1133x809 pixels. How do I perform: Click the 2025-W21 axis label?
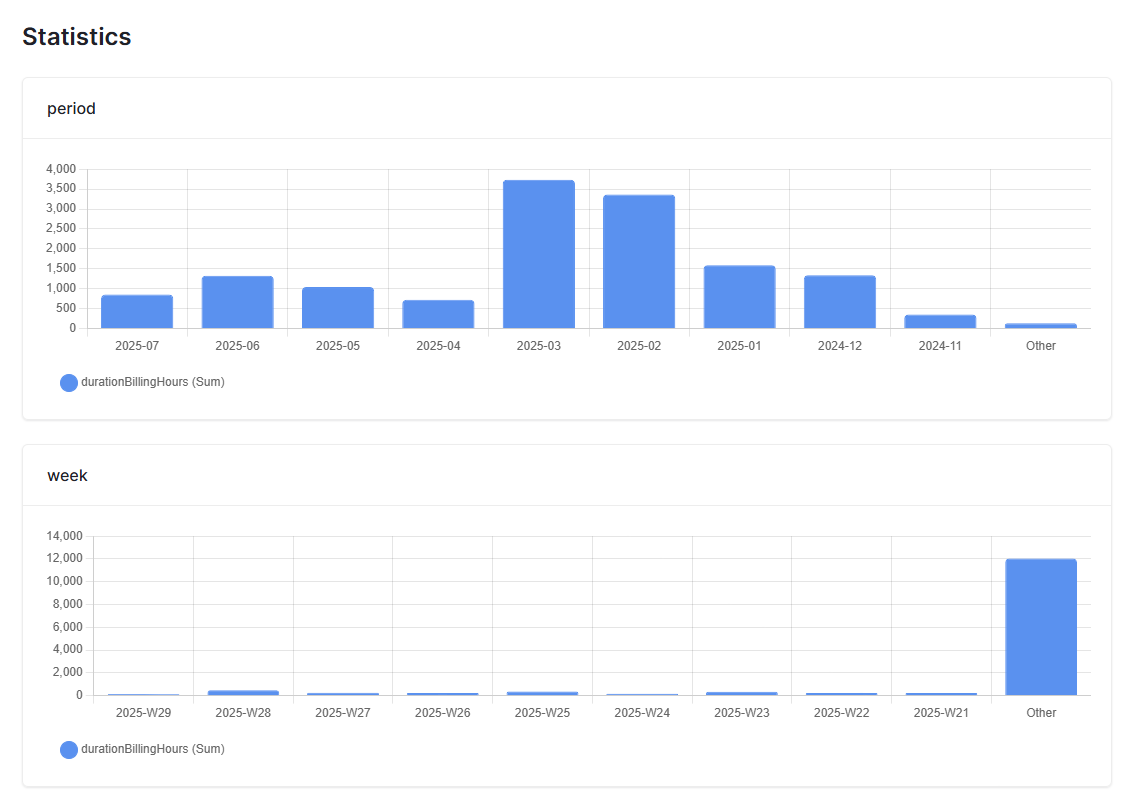(941, 713)
